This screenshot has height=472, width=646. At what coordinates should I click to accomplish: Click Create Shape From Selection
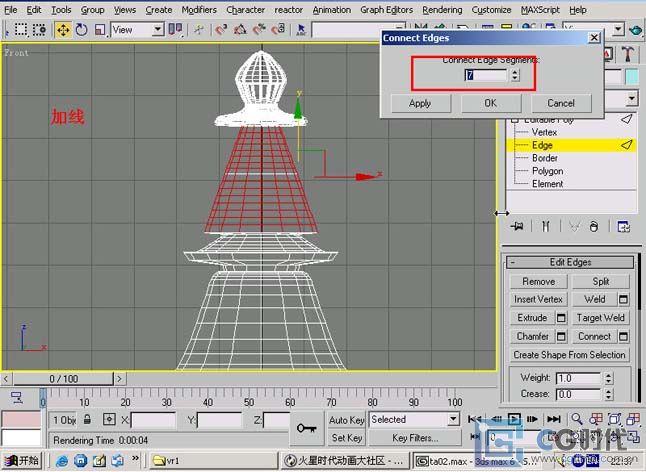click(x=569, y=355)
